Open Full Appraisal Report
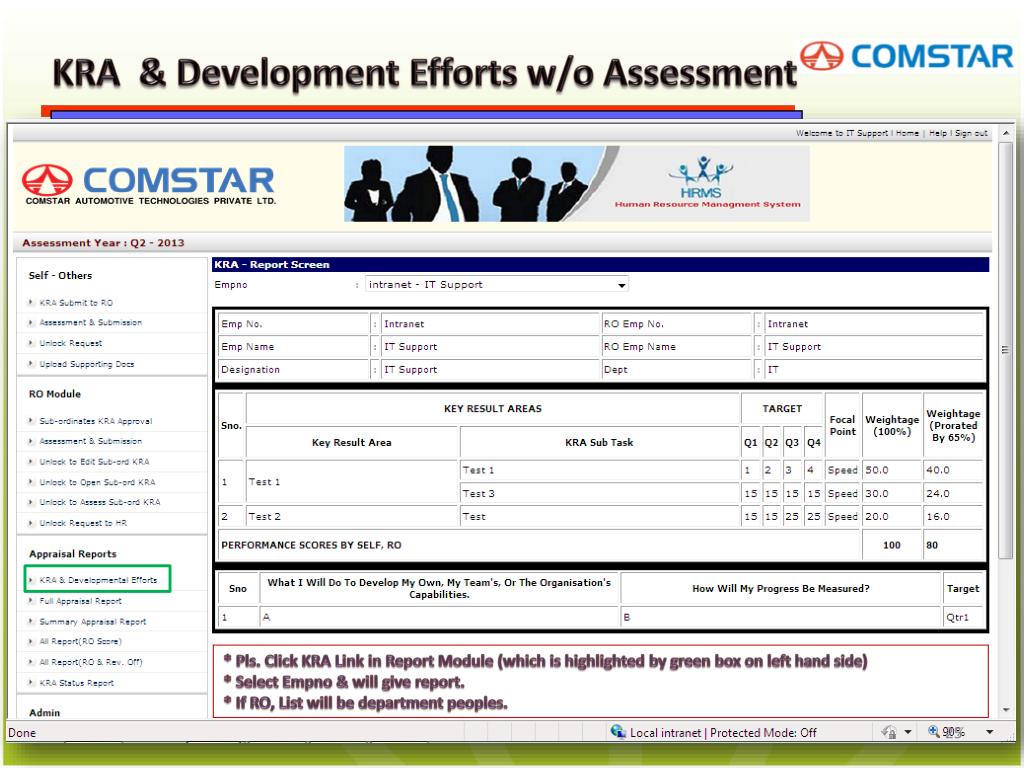The width and height of the screenshot is (1024, 768). [80, 601]
